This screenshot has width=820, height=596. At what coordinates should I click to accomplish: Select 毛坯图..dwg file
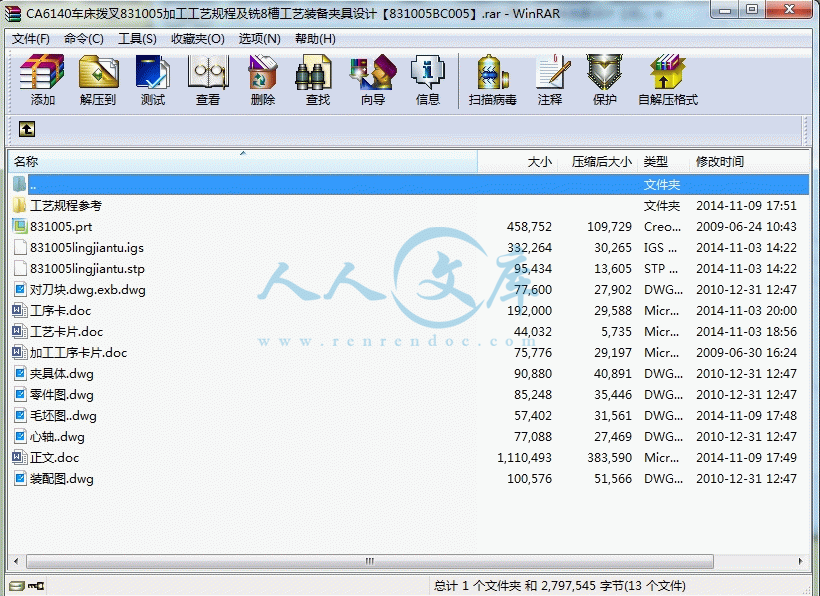[63, 416]
